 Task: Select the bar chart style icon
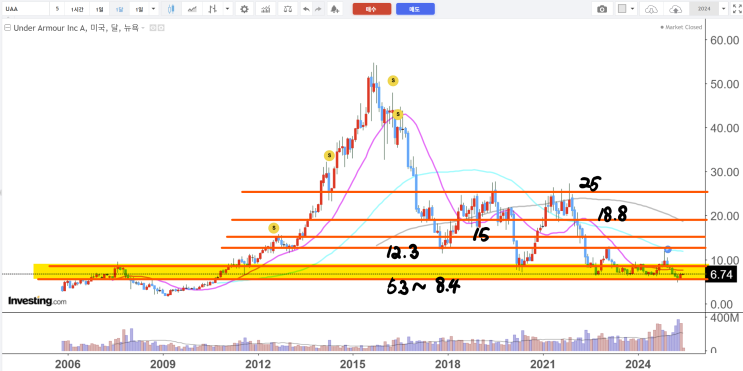[214, 9]
